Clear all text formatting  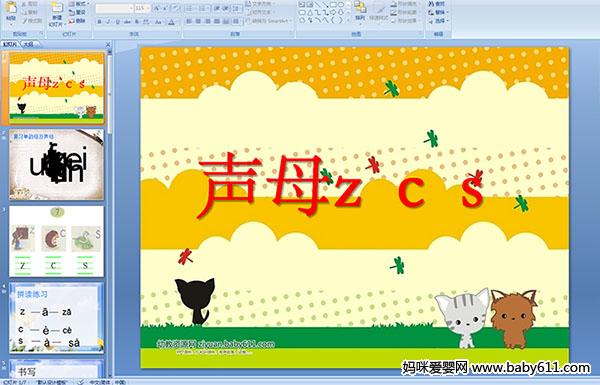(176, 8)
